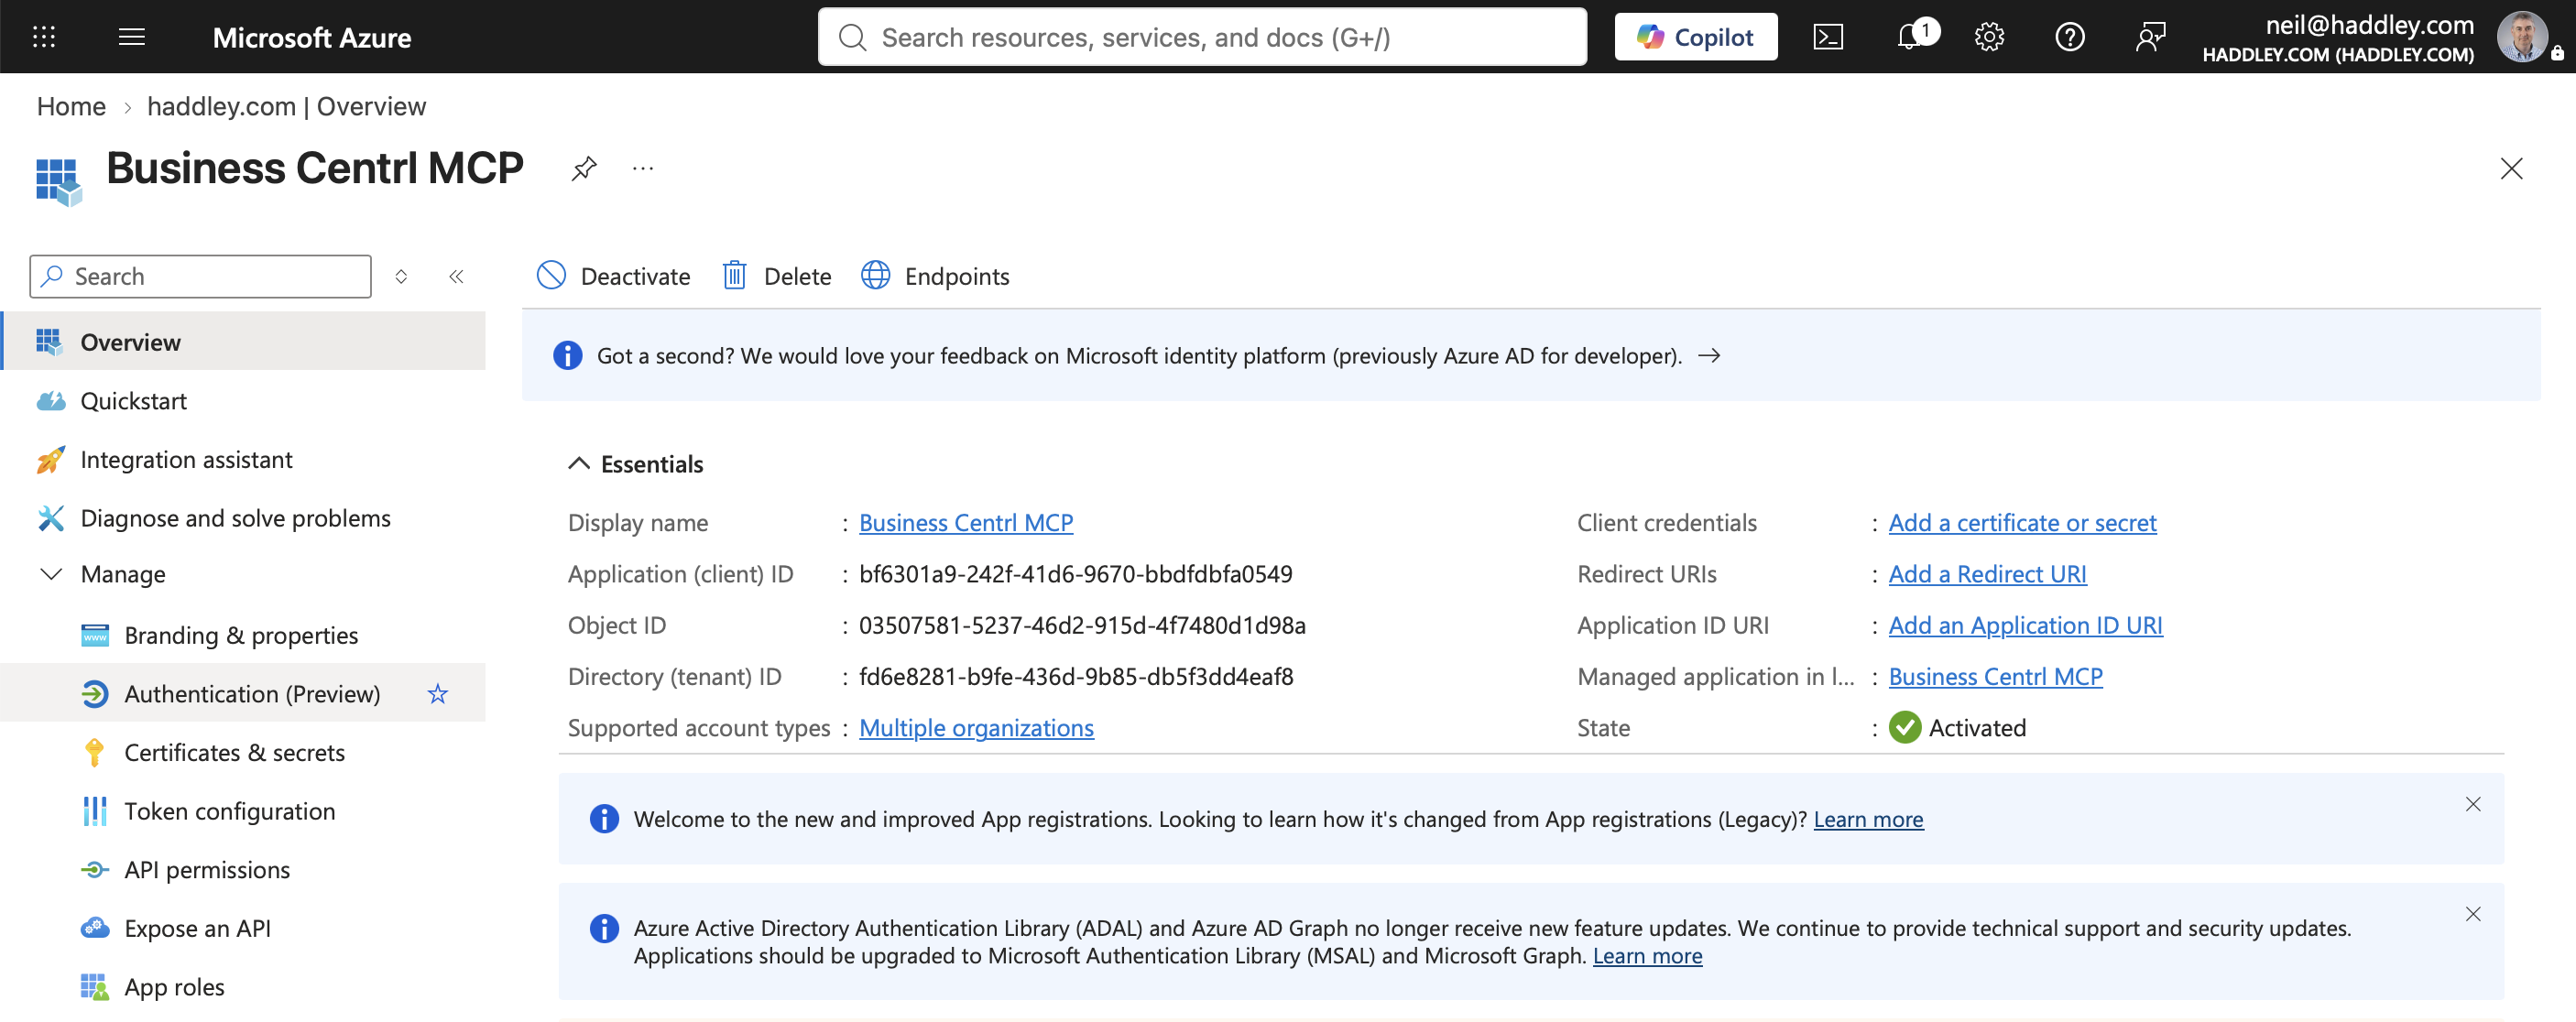Dismiss the App registrations welcome banner
The width and height of the screenshot is (2576, 1022).
pos(2472,804)
